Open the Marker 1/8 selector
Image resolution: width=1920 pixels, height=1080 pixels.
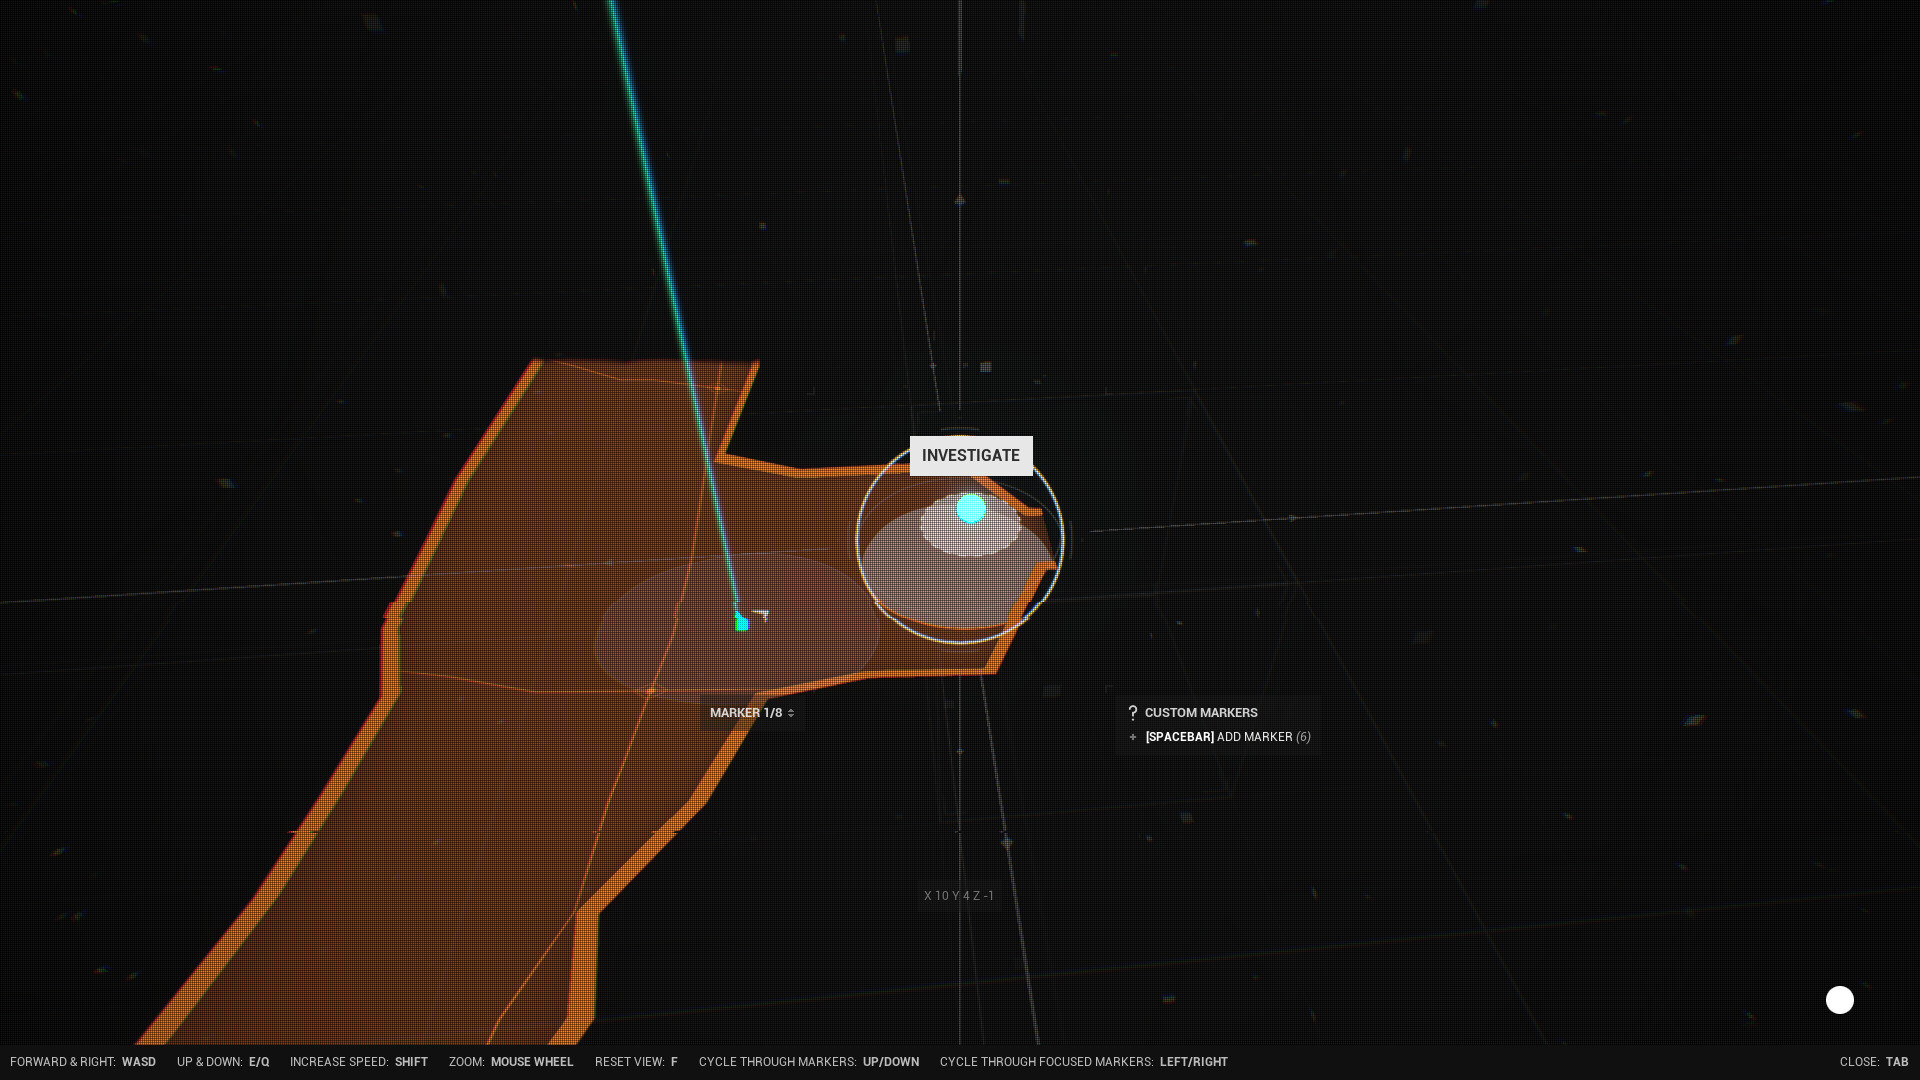pos(746,713)
